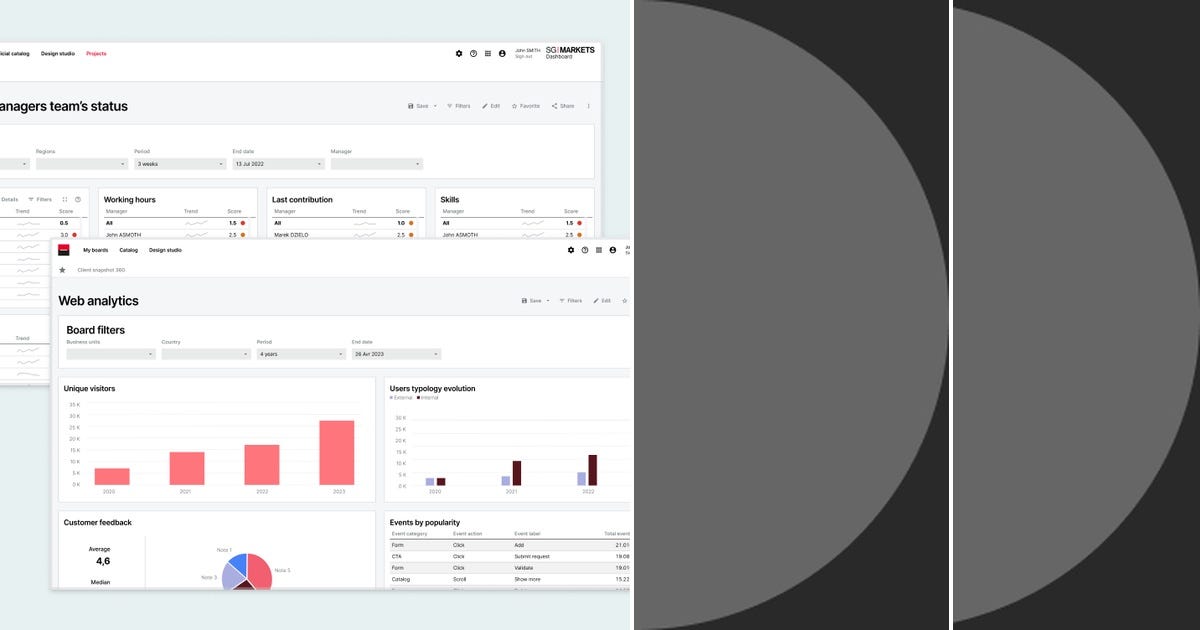
Task: Click the Edit pencil icon on the Web analytics toolbar
Action: click(x=599, y=300)
